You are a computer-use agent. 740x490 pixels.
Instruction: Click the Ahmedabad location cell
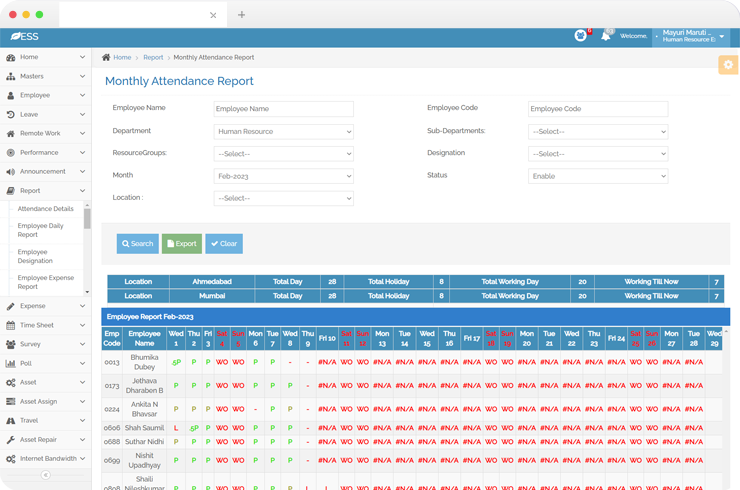[x=212, y=282]
